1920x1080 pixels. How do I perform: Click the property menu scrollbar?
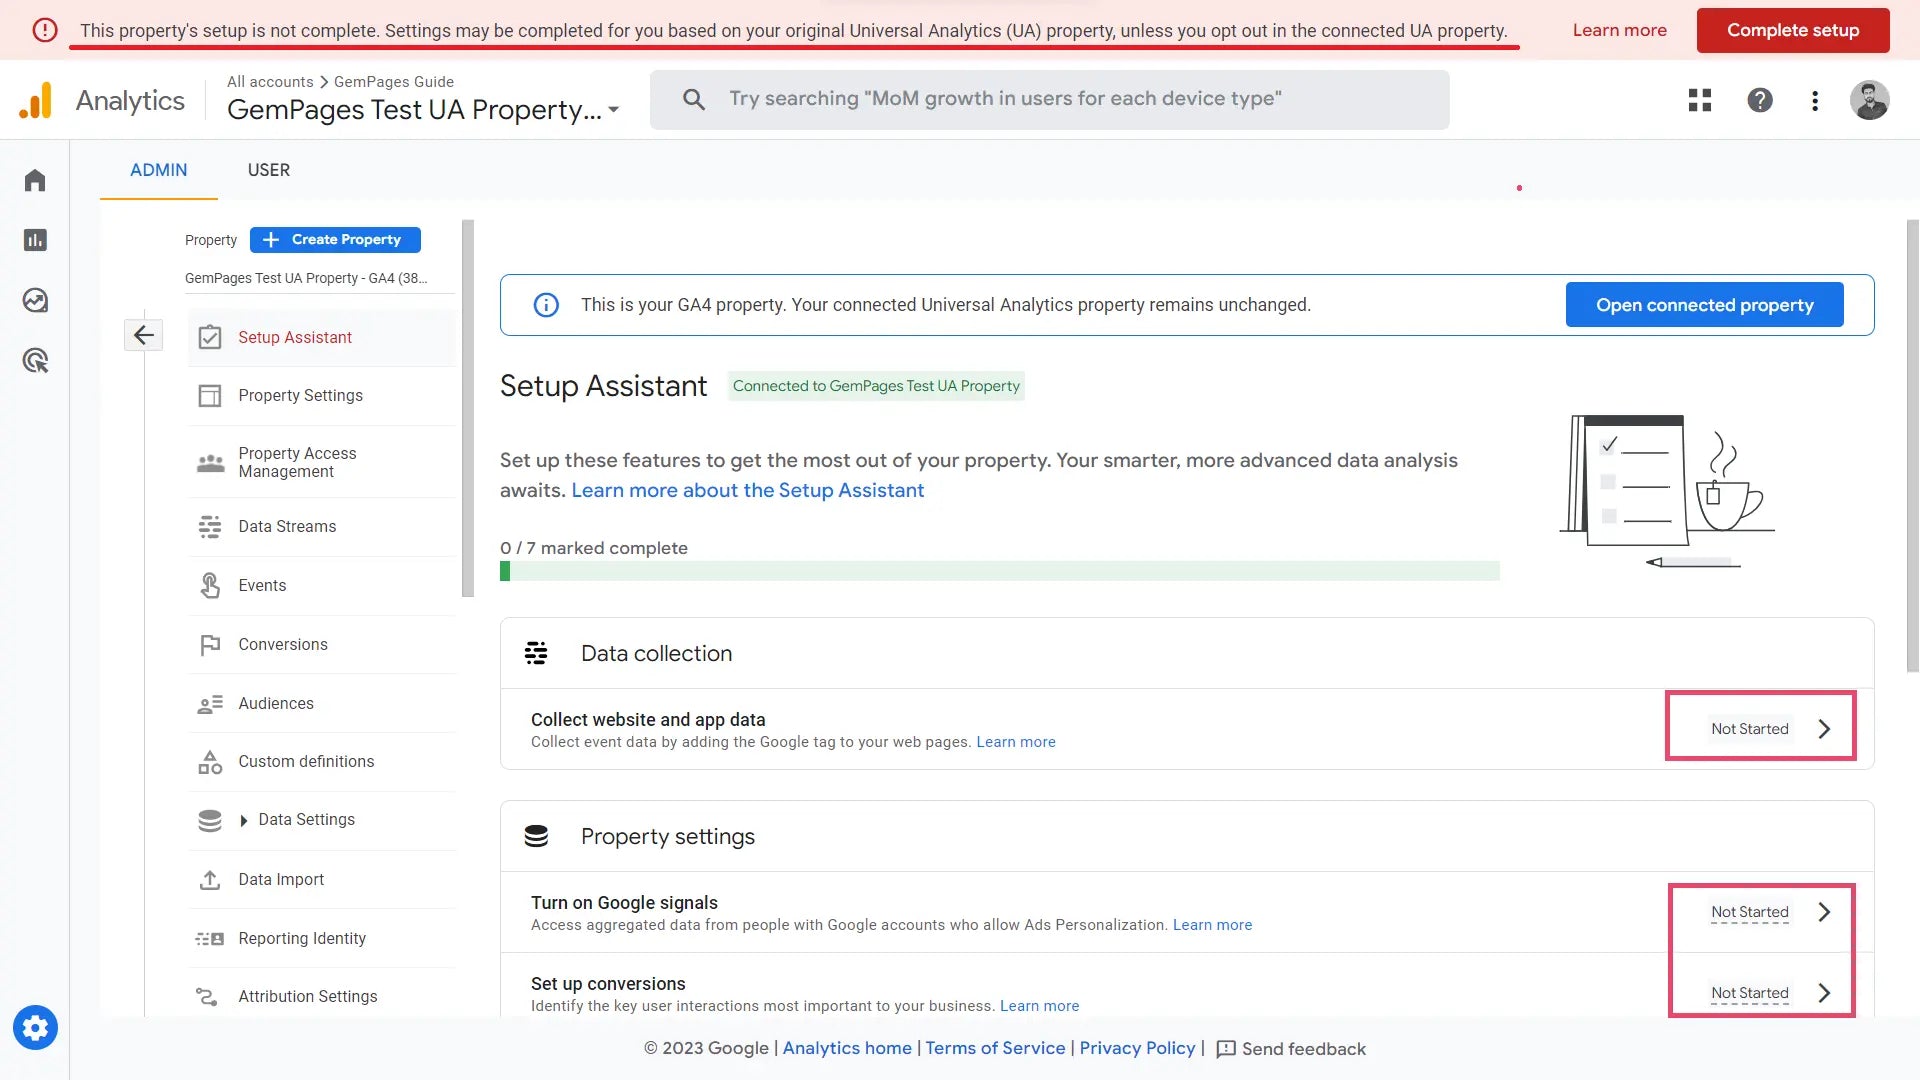click(467, 408)
